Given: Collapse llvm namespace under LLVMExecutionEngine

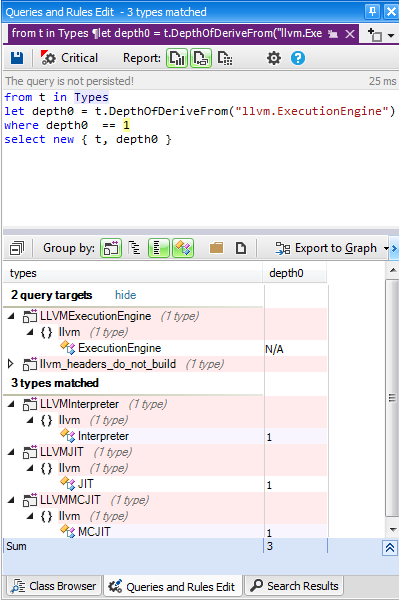Looking at the screenshot, I should pos(30,332).
